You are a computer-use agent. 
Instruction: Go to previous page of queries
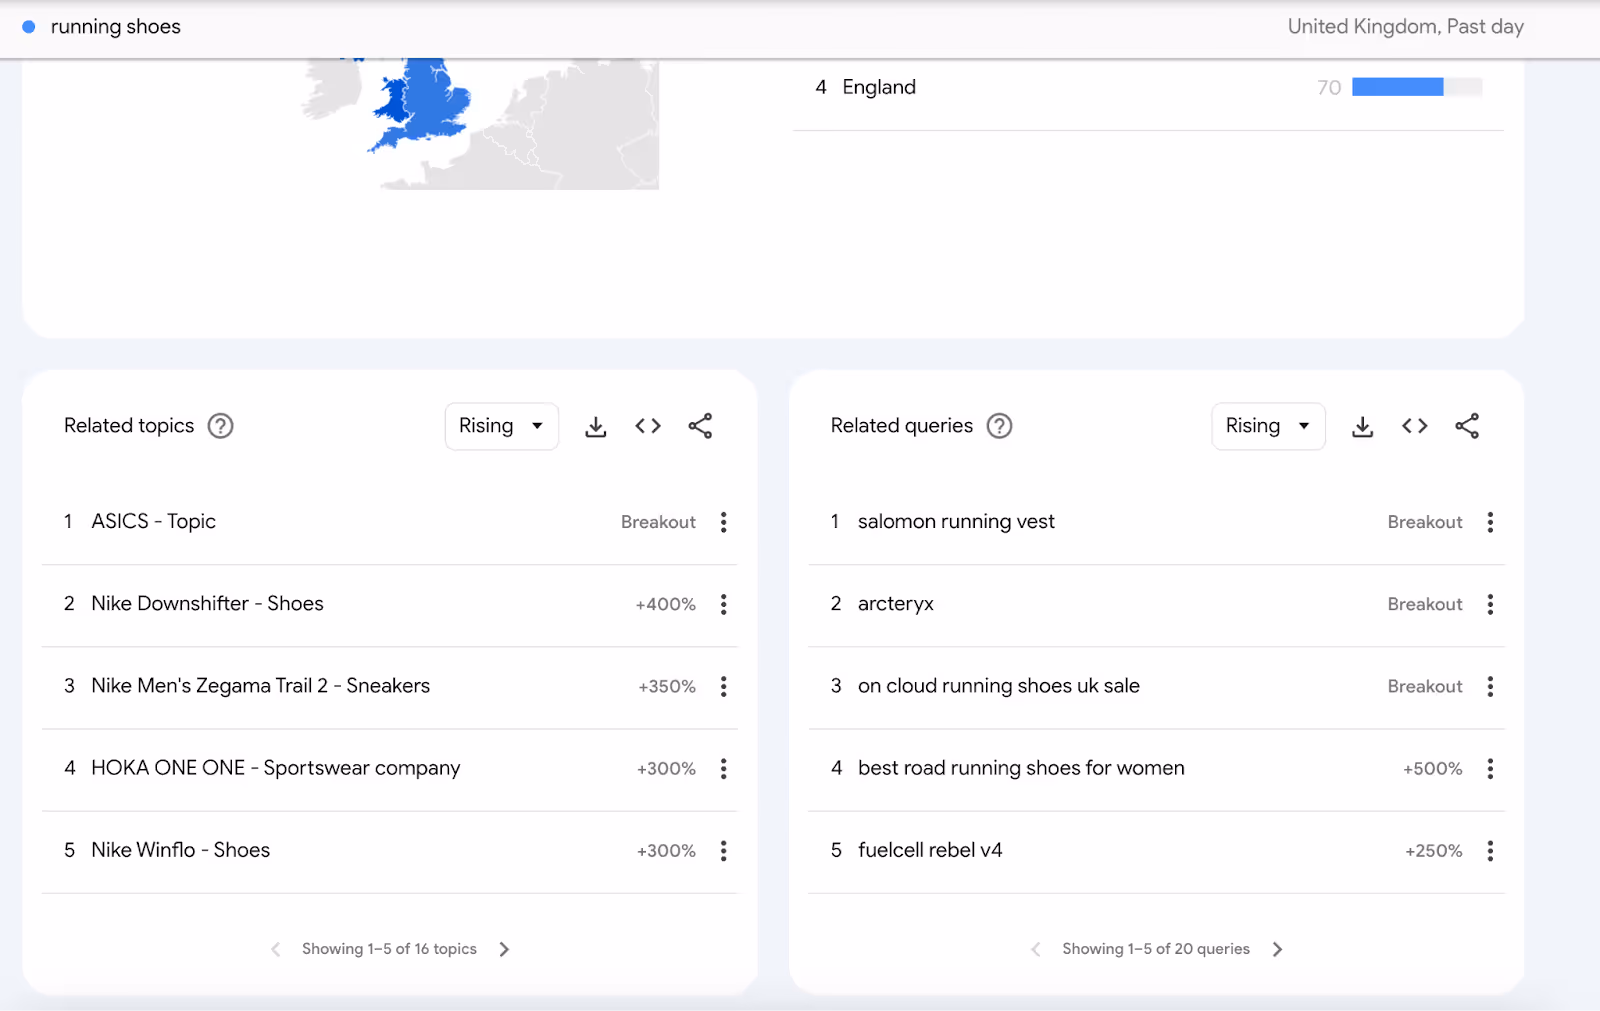[x=1036, y=949]
